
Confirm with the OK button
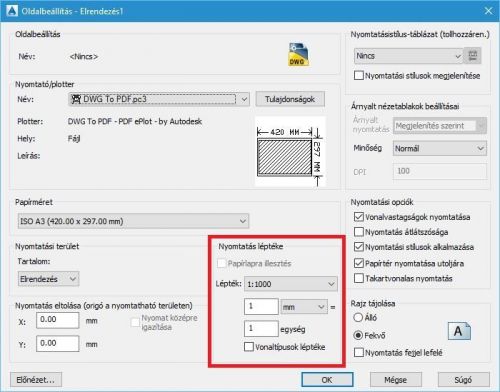(327, 380)
